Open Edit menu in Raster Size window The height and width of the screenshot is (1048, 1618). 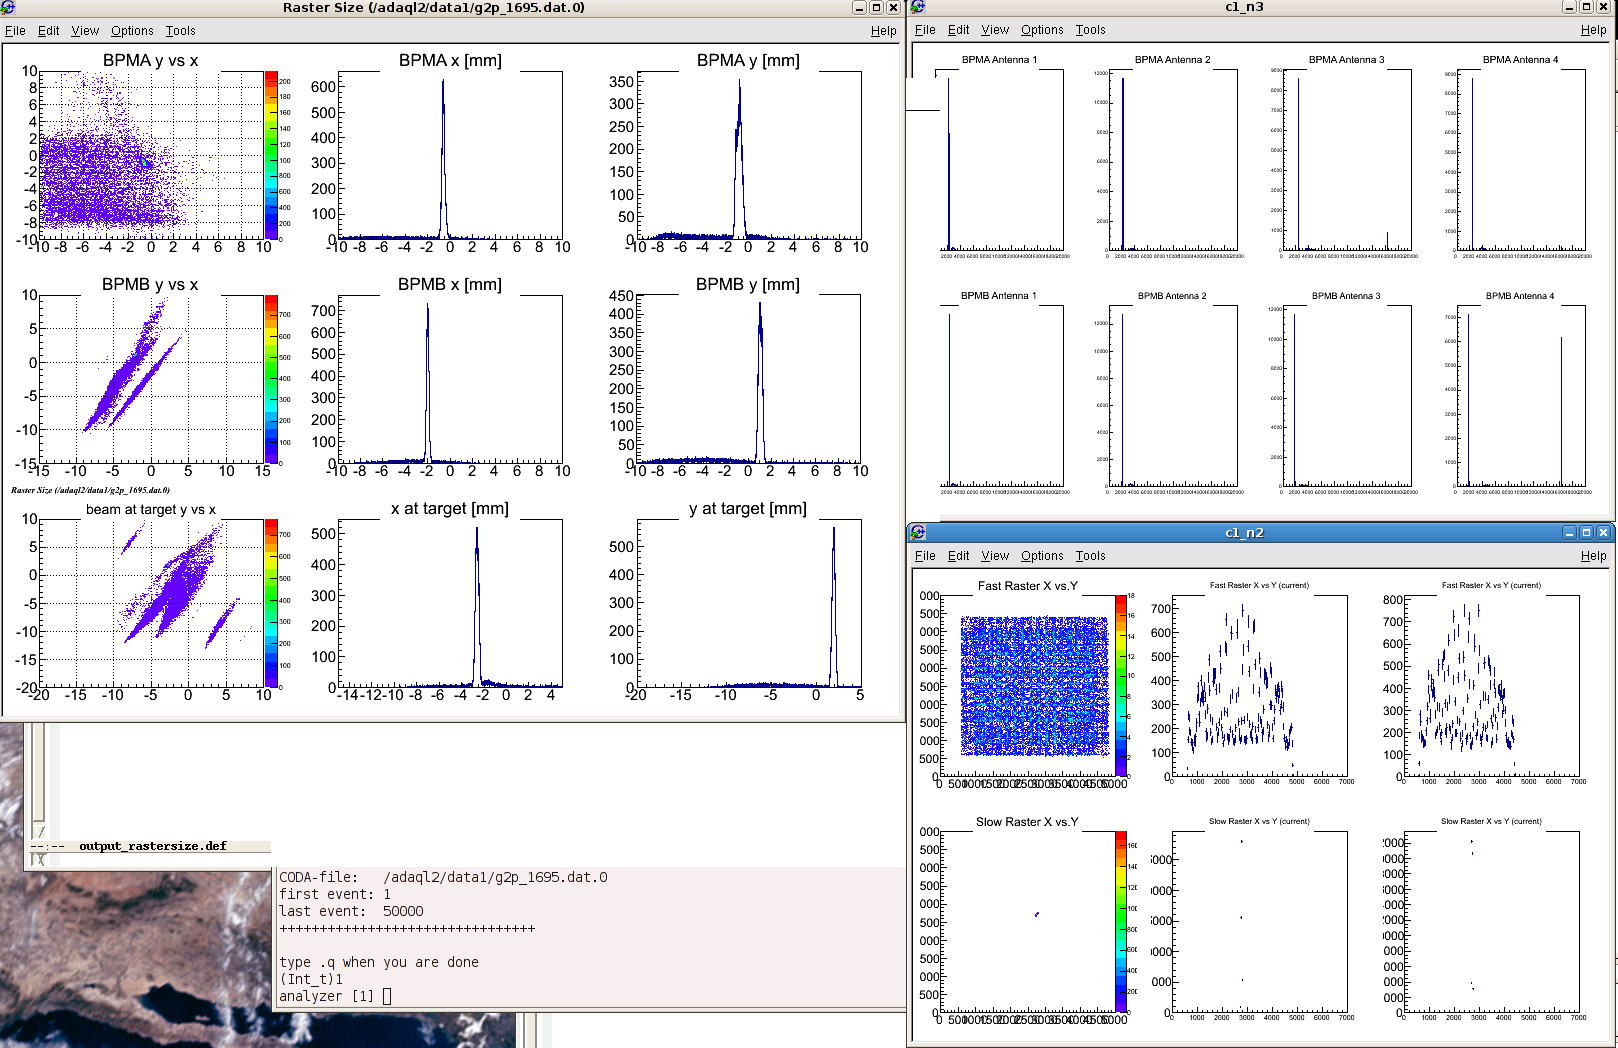click(48, 31)
